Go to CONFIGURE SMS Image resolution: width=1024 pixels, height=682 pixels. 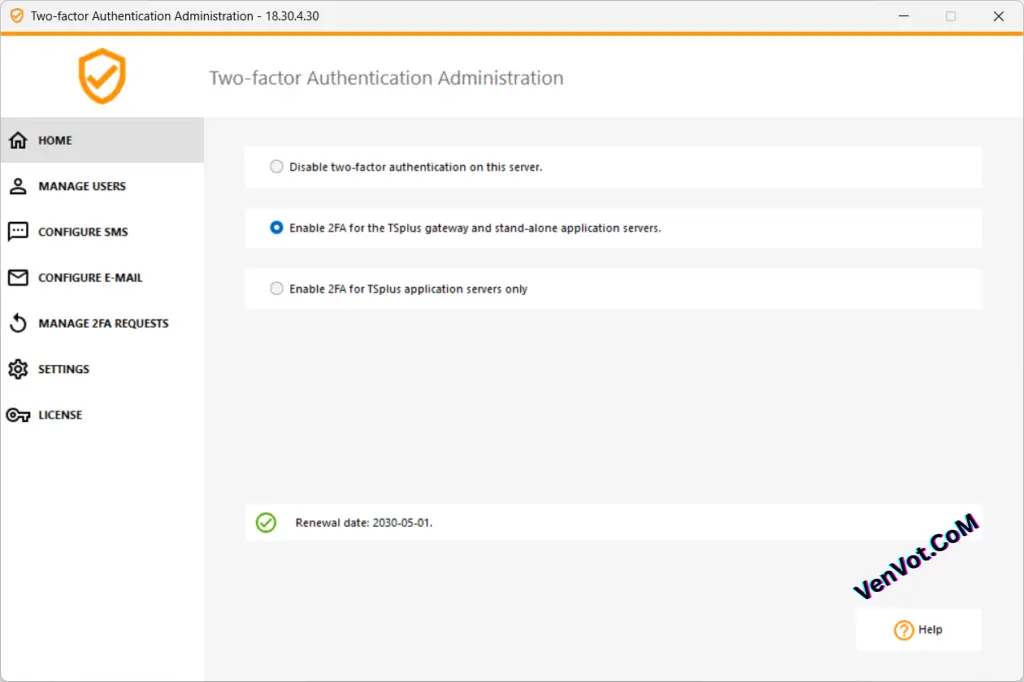[x=102, y=232]
